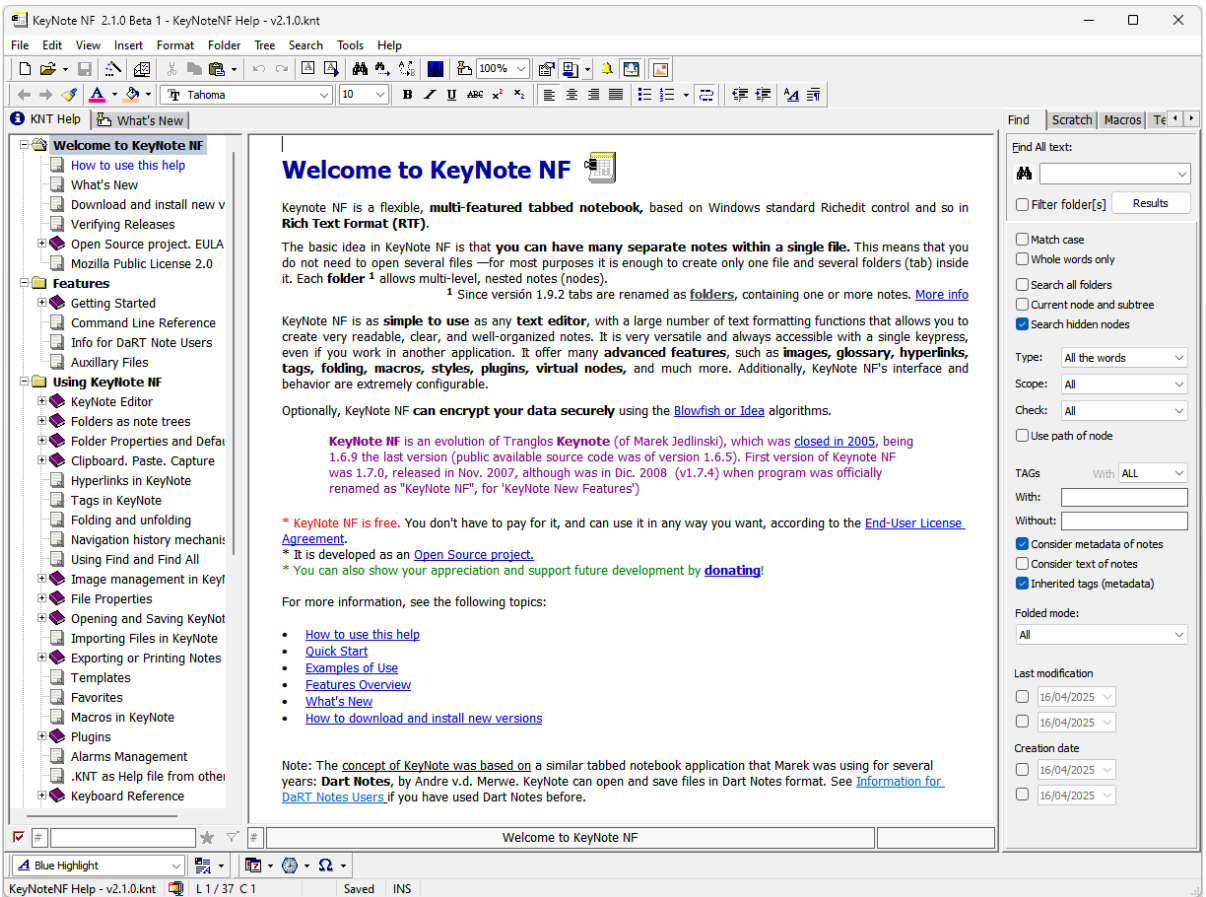Viewport: 1206px width, 897px height.
Task: Insert a symbol with the Omega icon
Action: (326, 864)
